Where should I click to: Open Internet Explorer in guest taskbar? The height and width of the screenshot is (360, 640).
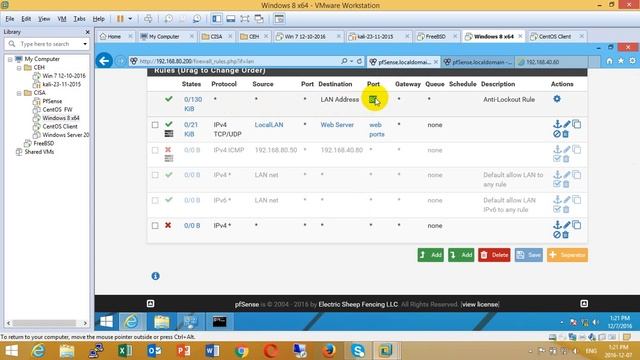coord(131,322)
